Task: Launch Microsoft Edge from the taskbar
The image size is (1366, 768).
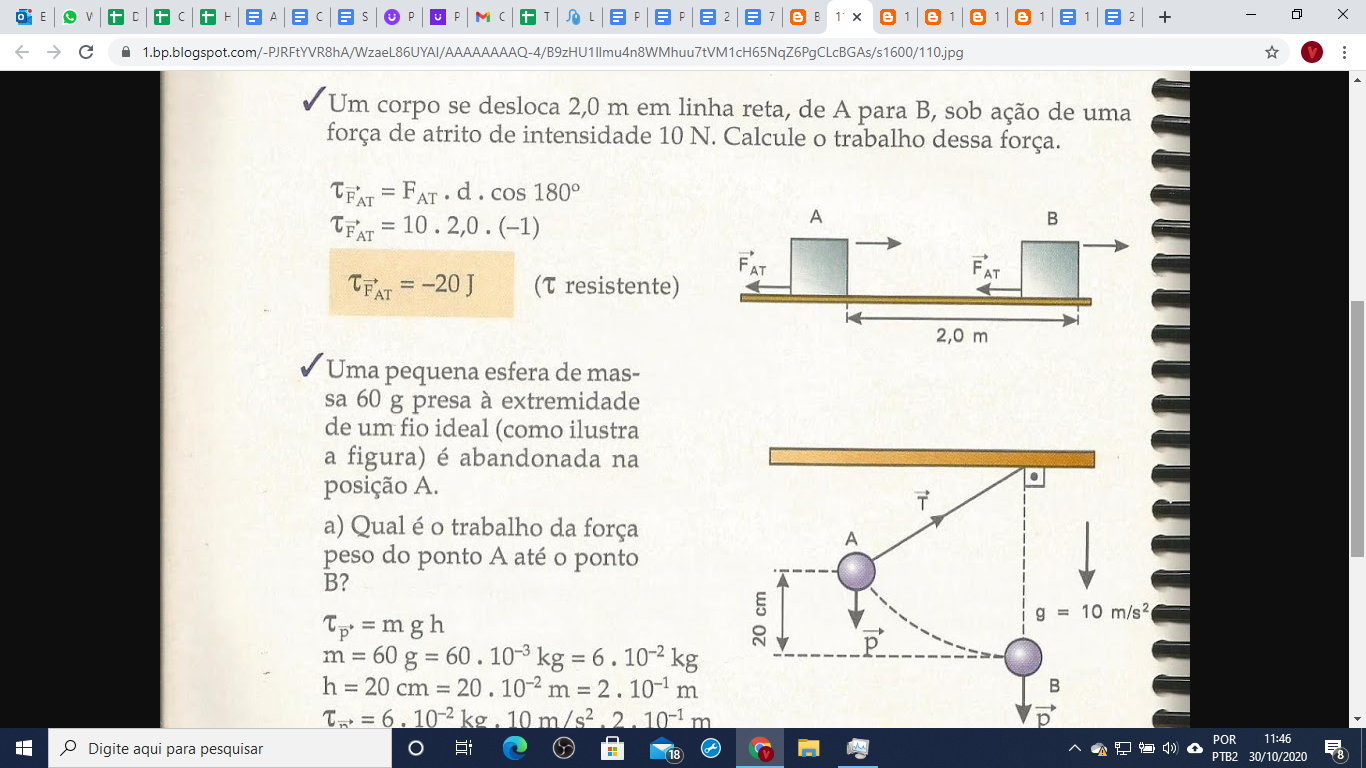Action: (514, 748)
